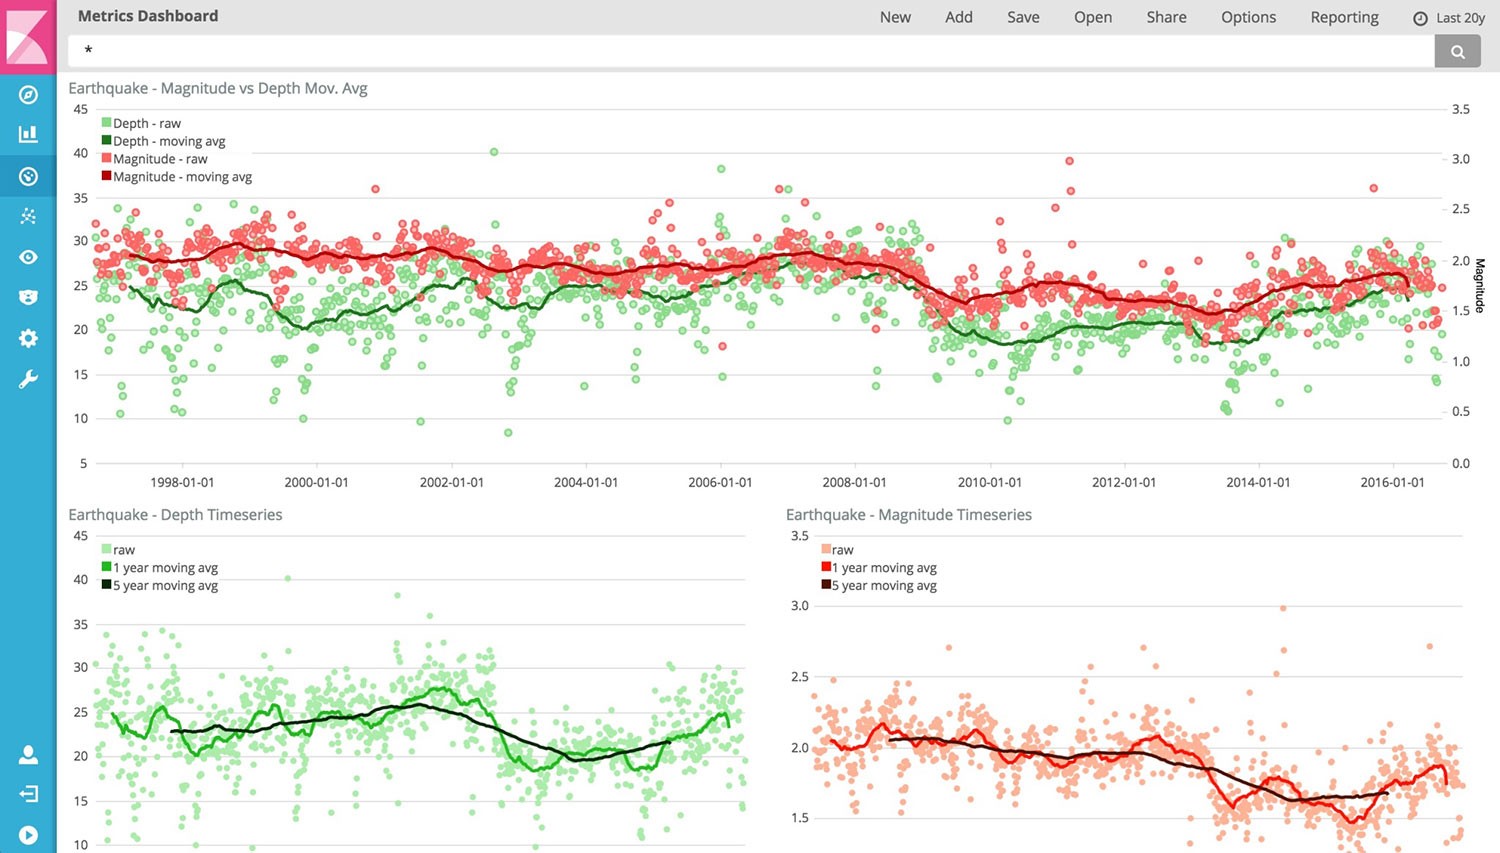This screenshot has height=853, width=1500.
Task: Open the Share menu
Action: click(x=1166, y=17)
